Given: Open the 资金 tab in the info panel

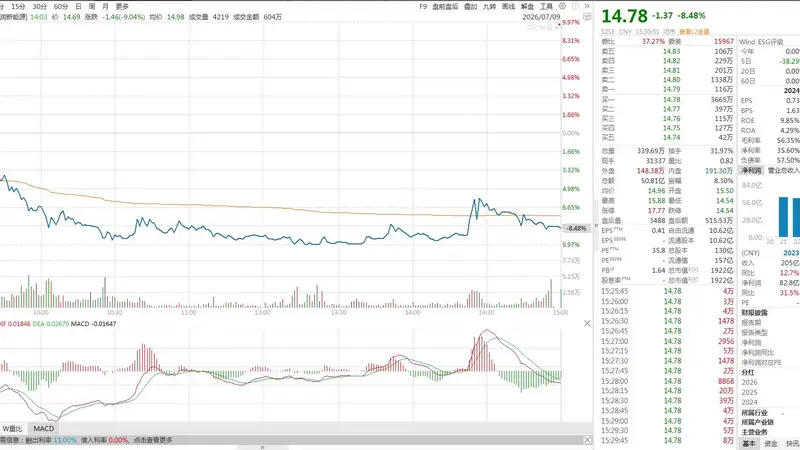Looking at the screenshot, I should (771, 444).
